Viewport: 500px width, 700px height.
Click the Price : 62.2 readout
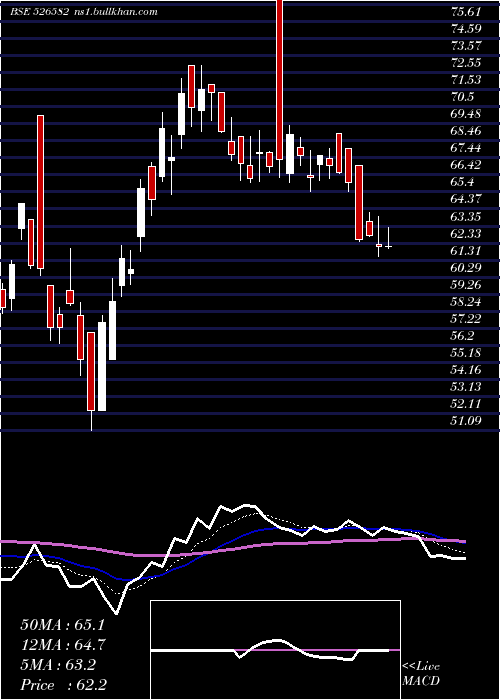click(x=63, y=685)
